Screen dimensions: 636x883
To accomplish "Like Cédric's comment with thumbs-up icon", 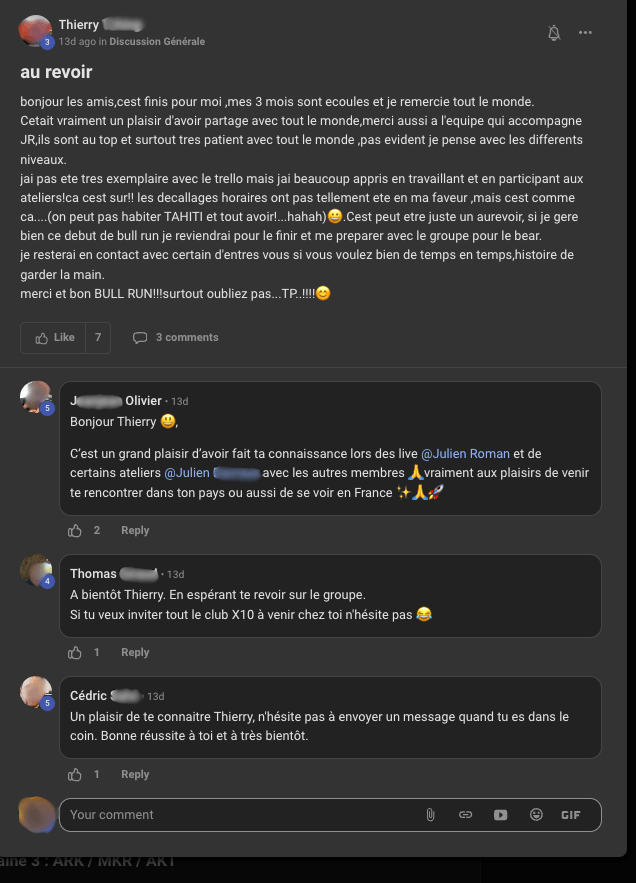I will (75, 775).
